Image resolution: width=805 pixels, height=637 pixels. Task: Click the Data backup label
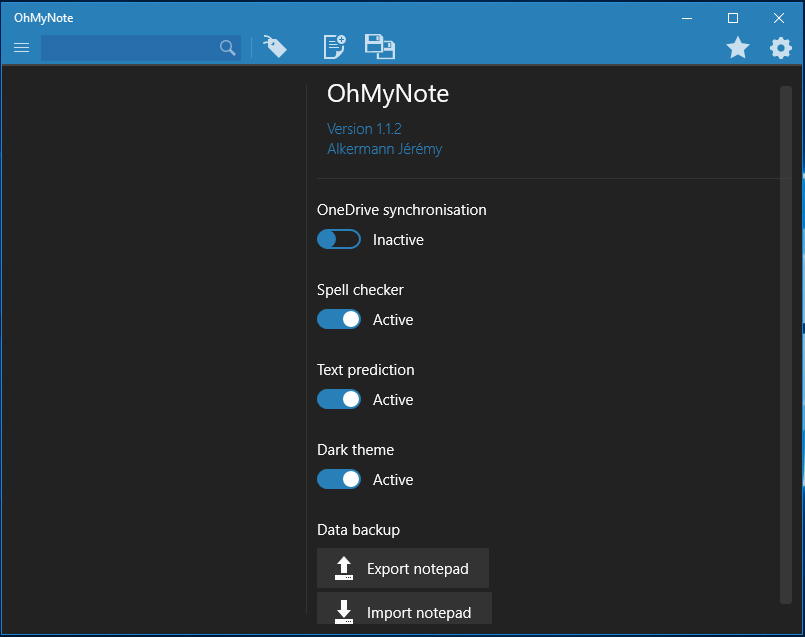point(358,530)
